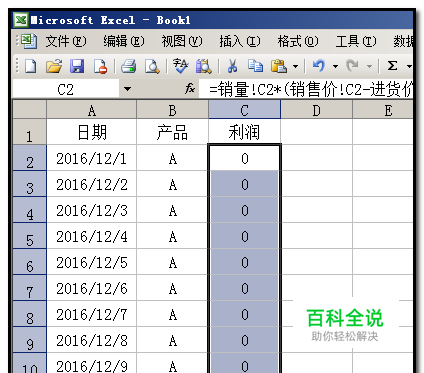Click the cell with date 2016/12/7
This screenshot has height=373, width=424.
(92, 314)
